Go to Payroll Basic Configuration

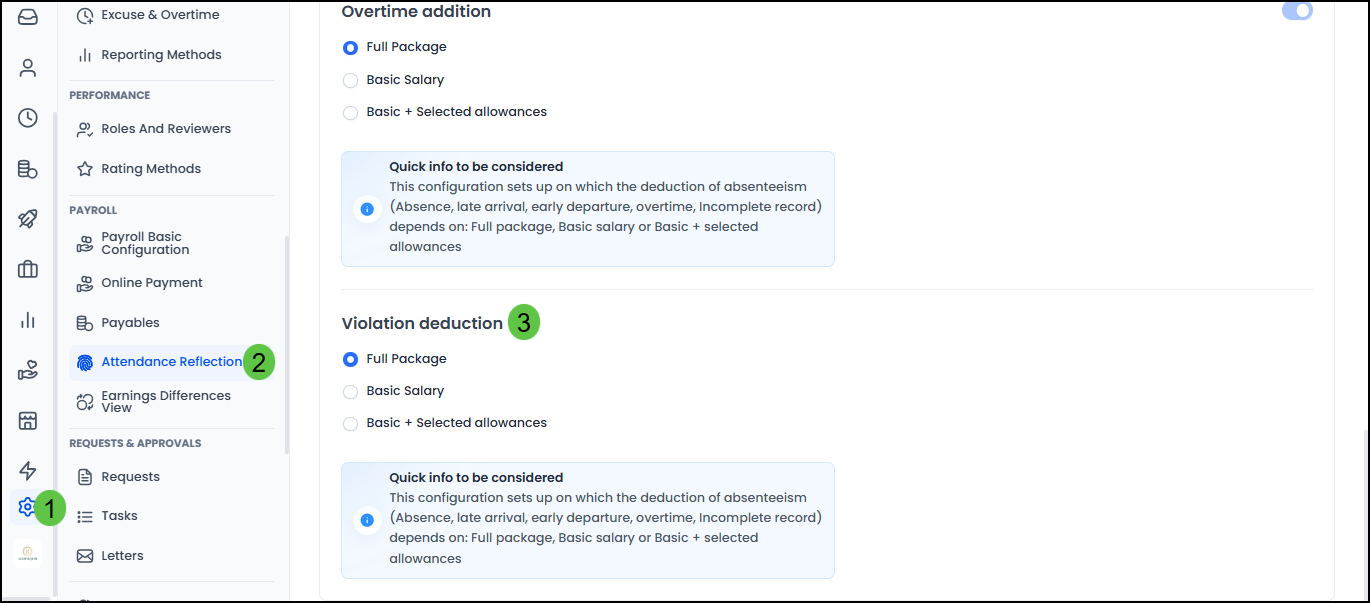(145, 243)
